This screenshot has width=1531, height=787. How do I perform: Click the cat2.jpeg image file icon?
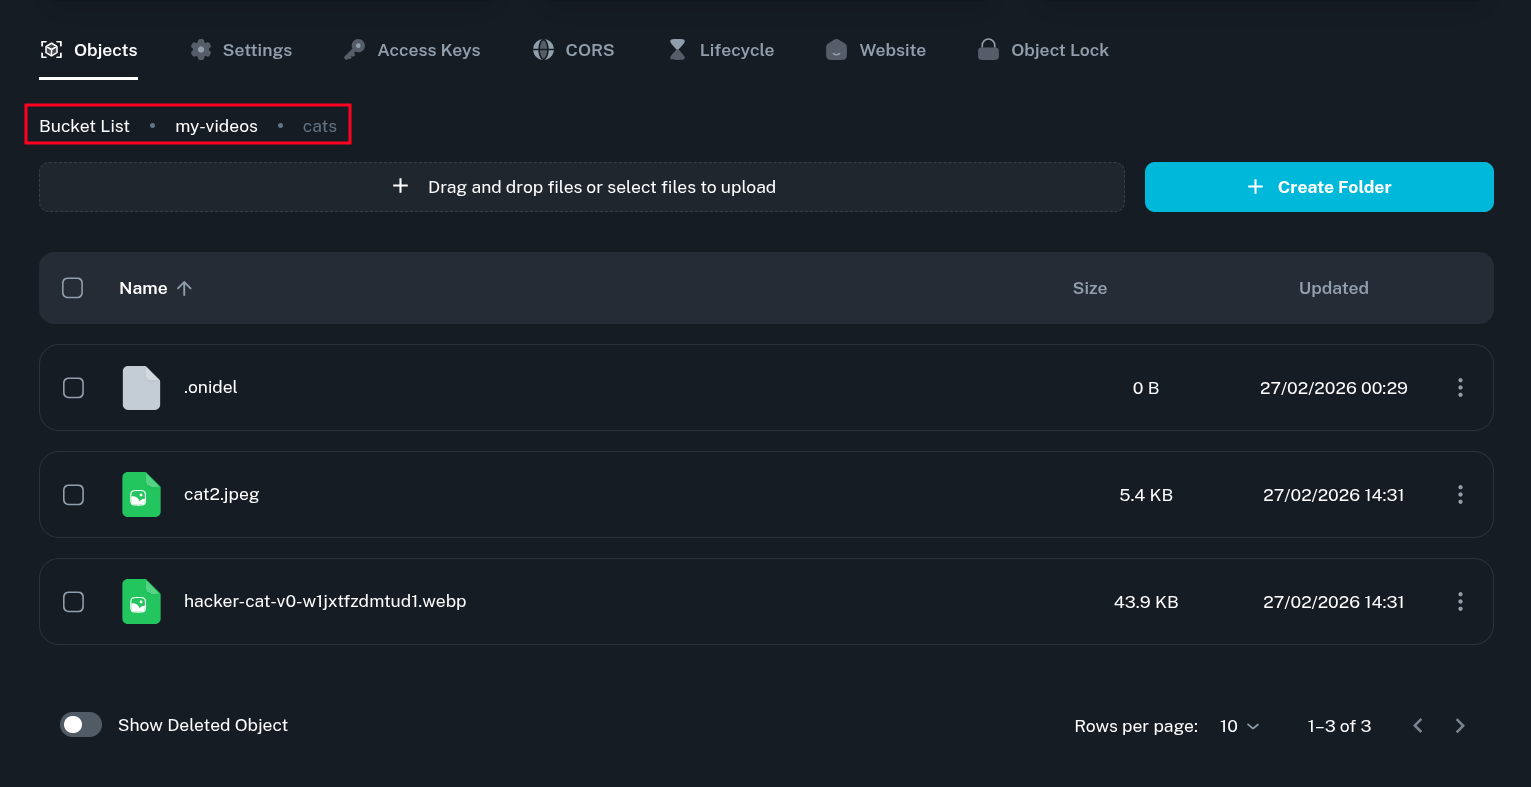tap(141, 495)
